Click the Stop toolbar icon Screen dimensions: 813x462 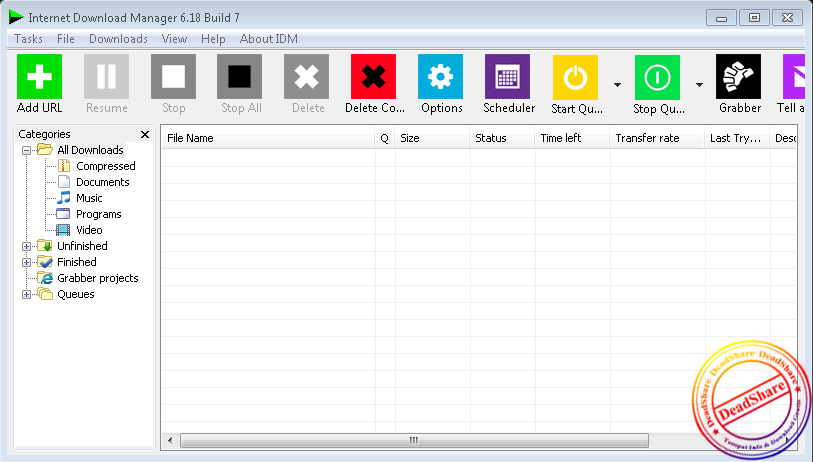173,77
